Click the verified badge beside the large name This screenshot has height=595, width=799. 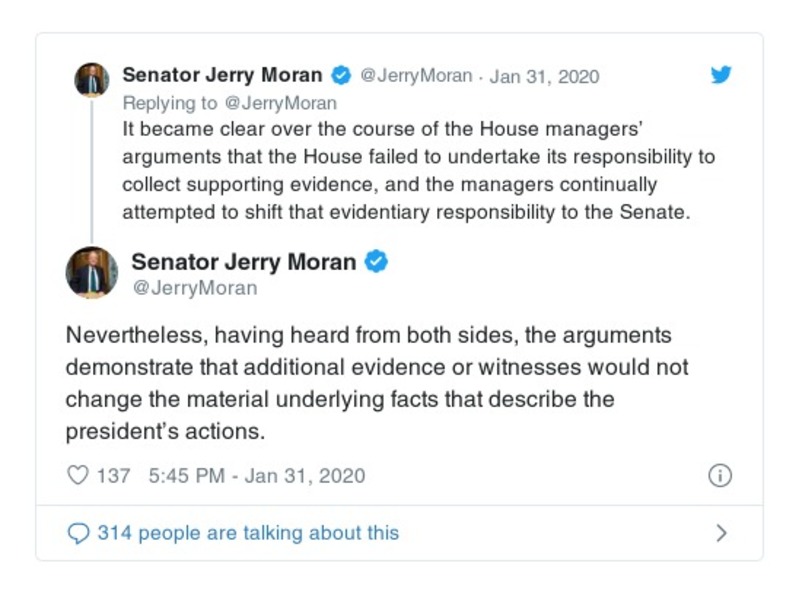pos(377,262)
